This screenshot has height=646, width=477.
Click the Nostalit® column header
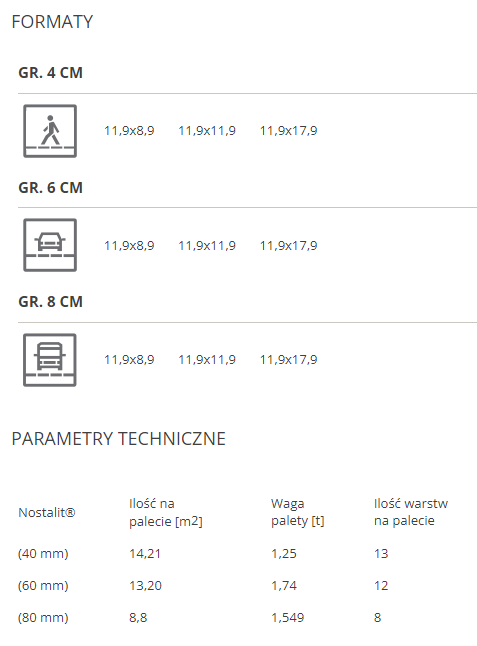tap(47, 513)
